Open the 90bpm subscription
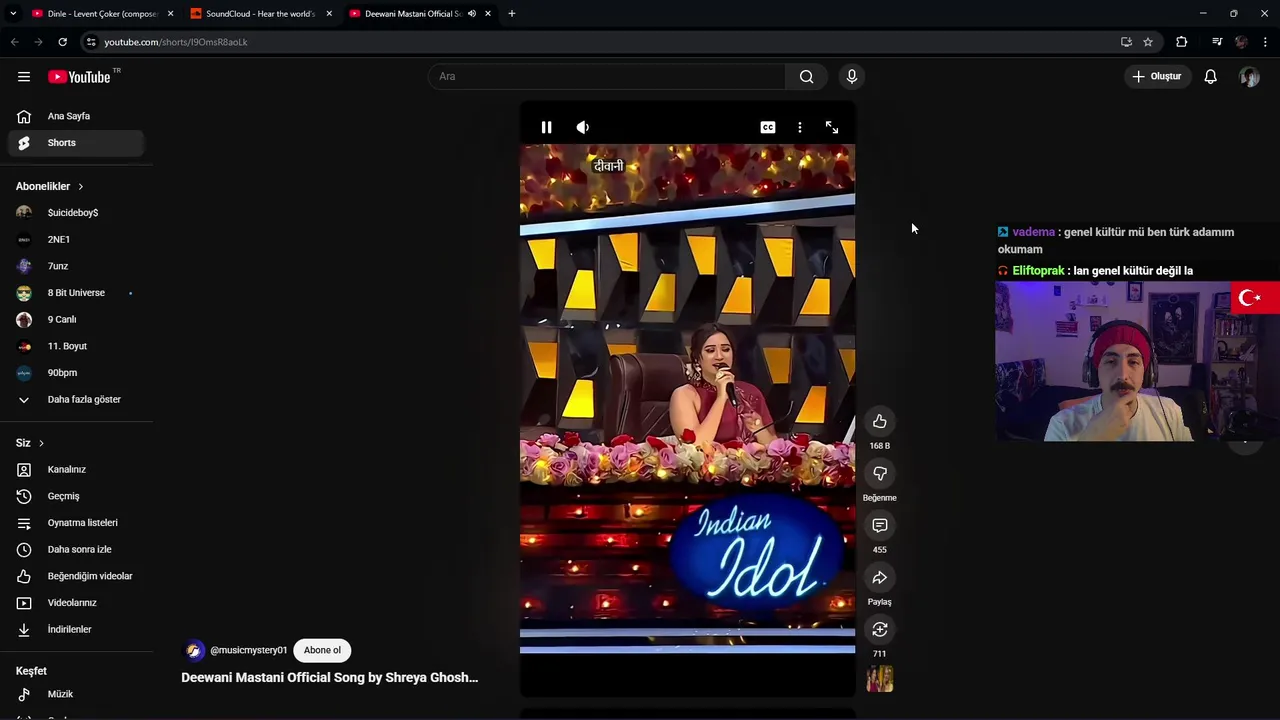Image resolution: width=1280 pixels, height=720 pixels. click(x=77, y=373)
